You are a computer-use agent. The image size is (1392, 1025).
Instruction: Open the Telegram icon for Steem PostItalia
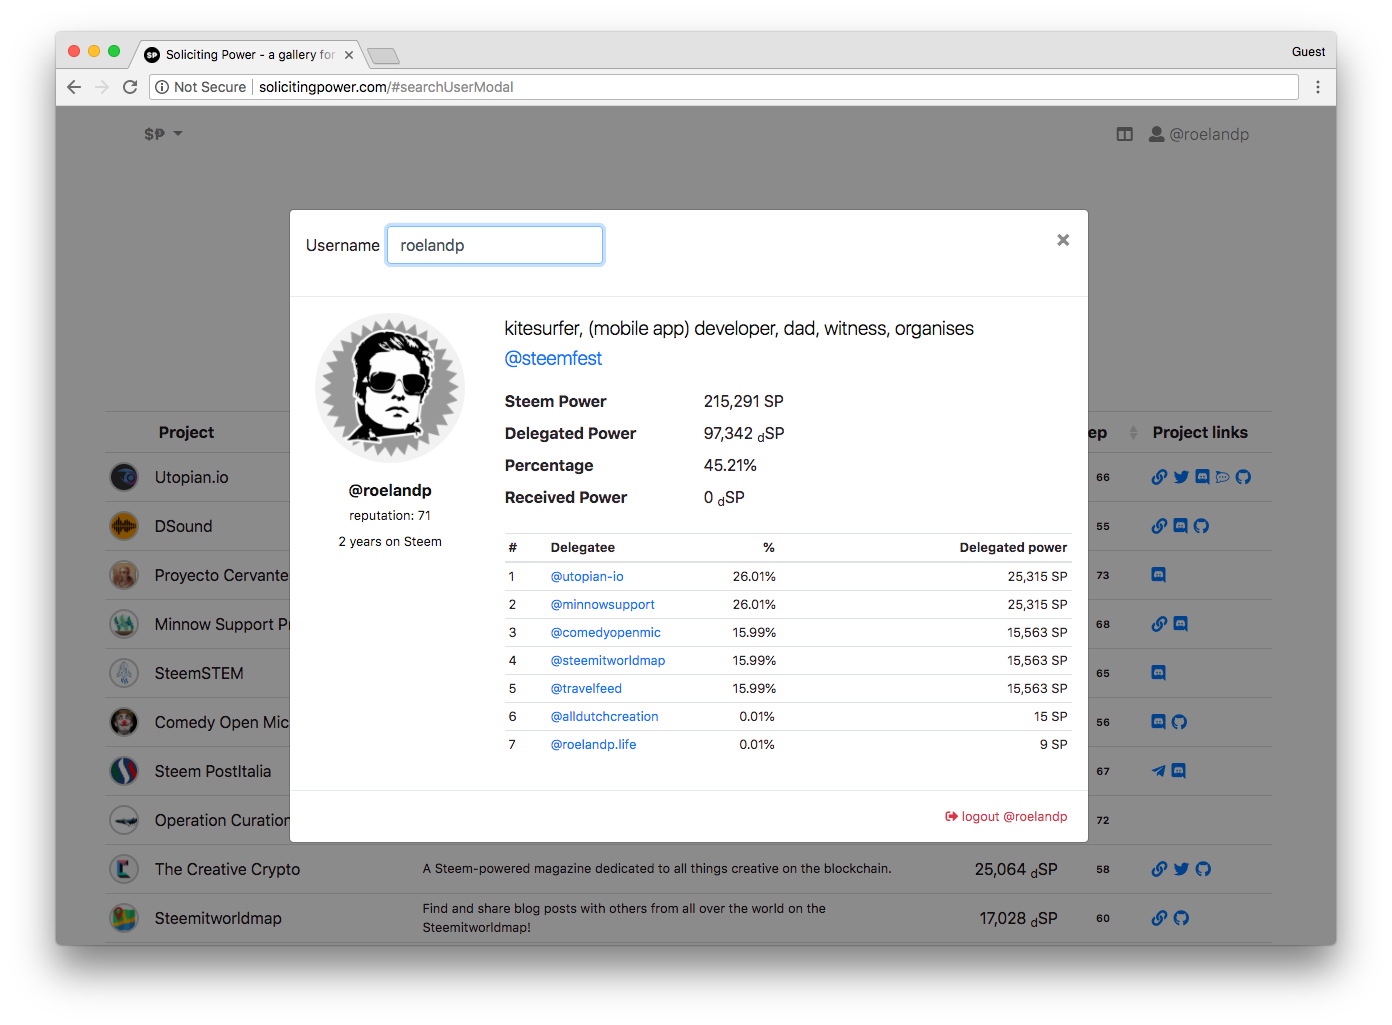tap(1158, 771)
